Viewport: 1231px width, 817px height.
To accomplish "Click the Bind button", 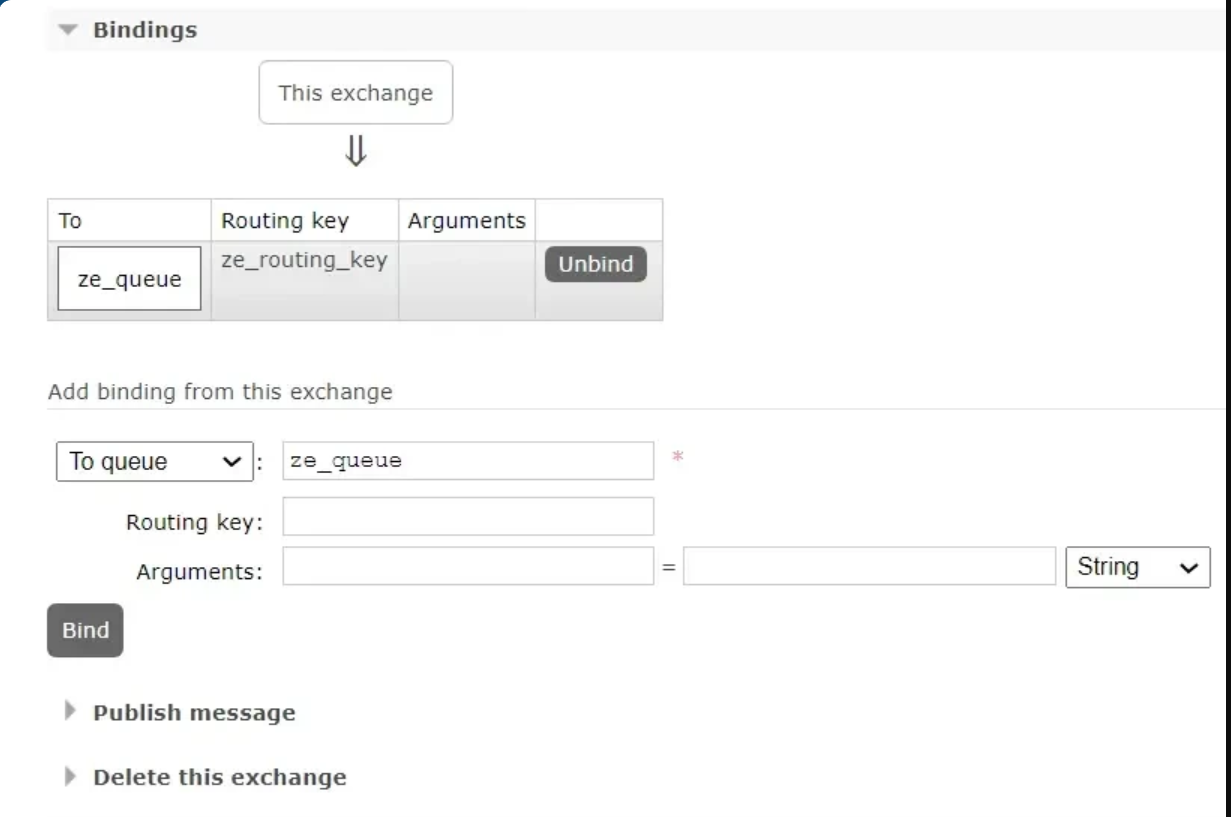I will click(85, 630).
